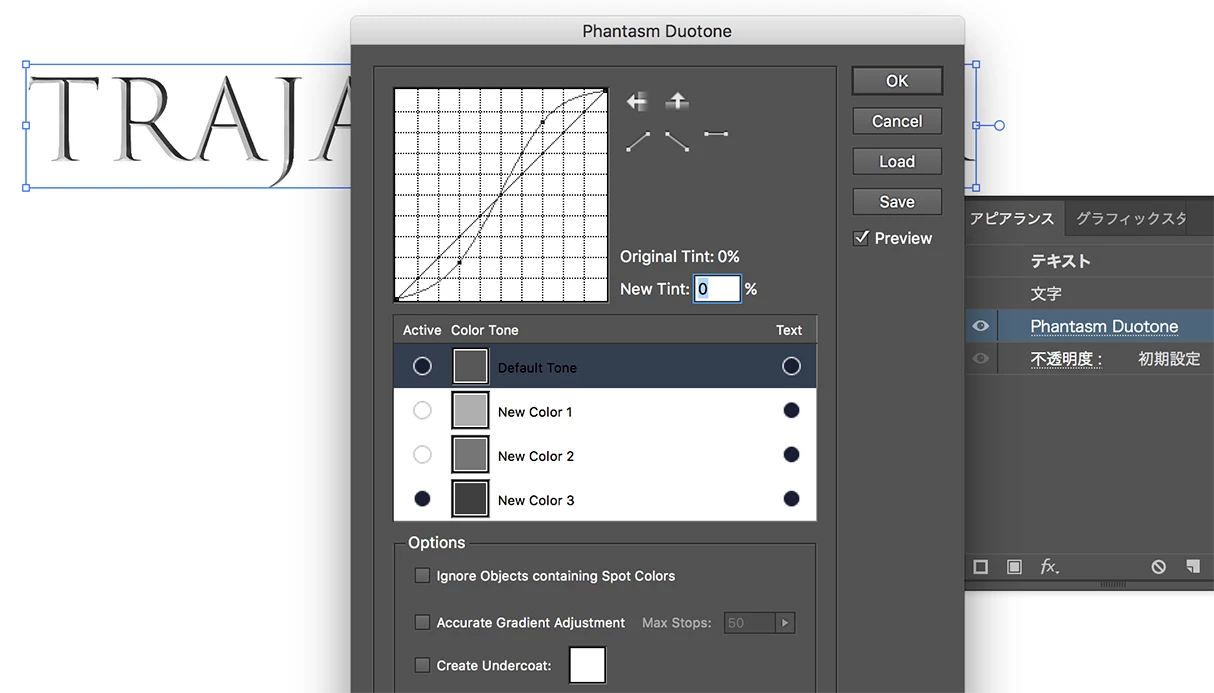Click the Create Undercoat white swatch
The width and height of the screenshot is (1214, 693).
pos(588,665)
